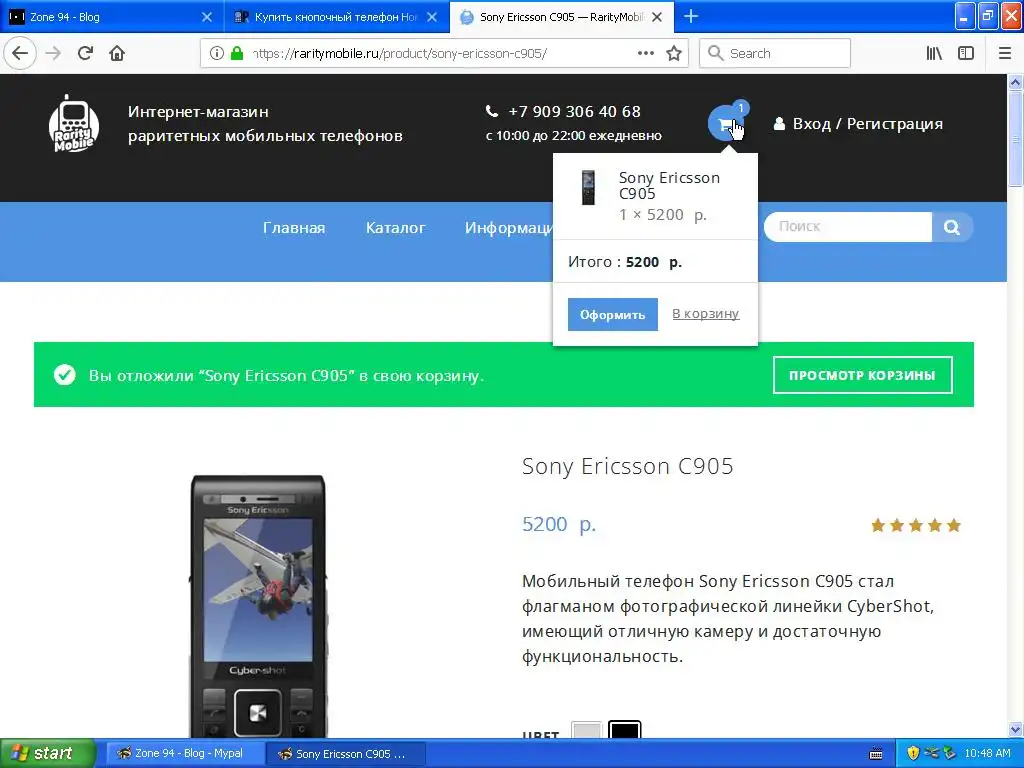Go to the browser home page

coord(117,53)
